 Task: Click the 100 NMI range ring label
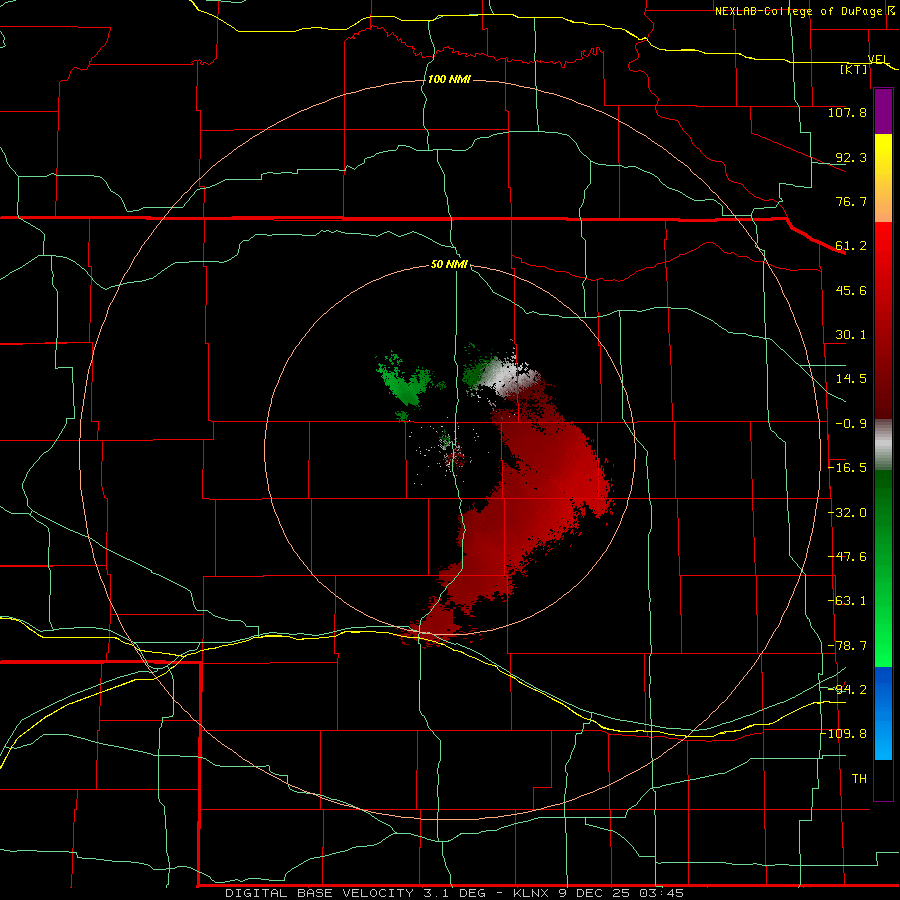(449, 79)
